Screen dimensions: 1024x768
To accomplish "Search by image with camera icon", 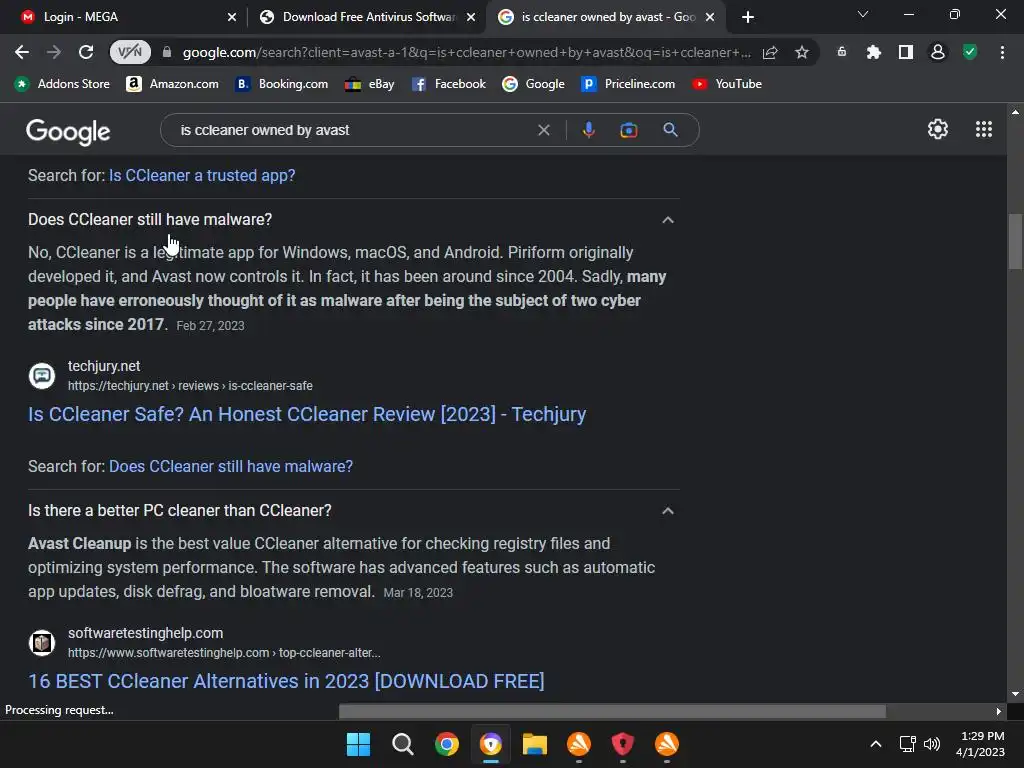I will [x=629, y=130].
